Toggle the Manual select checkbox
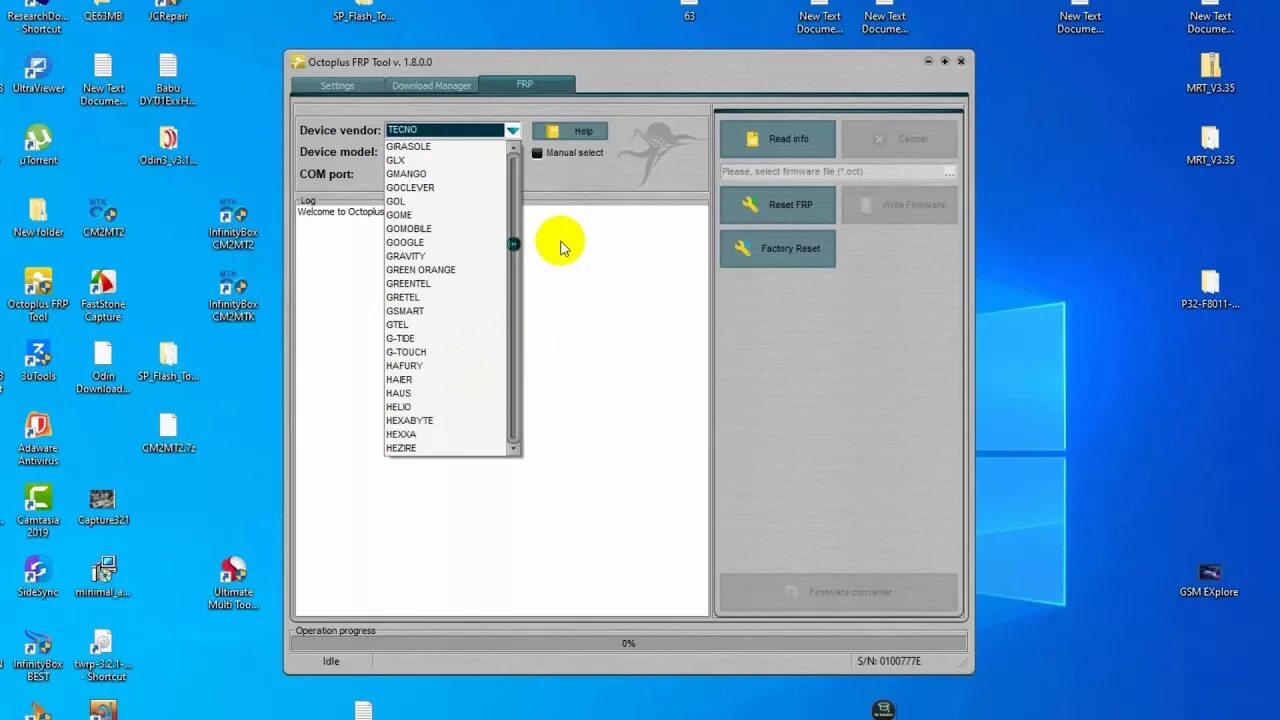Screen dimensions: 1280x720 pyautogui.click(x=537, y=153)
